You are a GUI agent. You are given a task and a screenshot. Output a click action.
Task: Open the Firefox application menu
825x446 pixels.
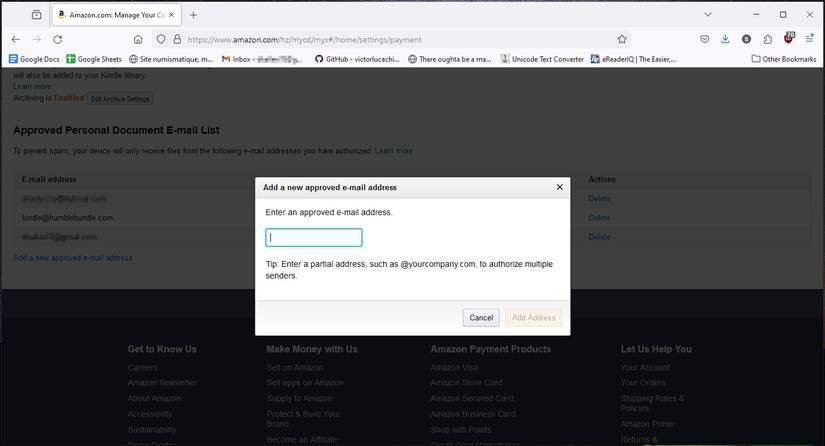tap(809, 39)
